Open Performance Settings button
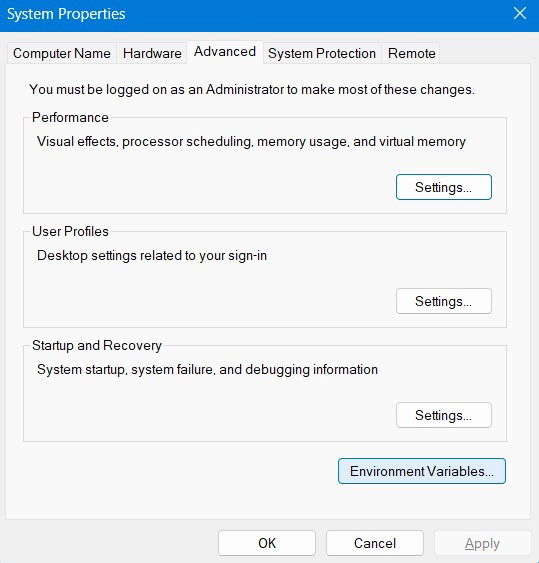The height and width of the screenshot is (563, 539). tap(443, 187)
